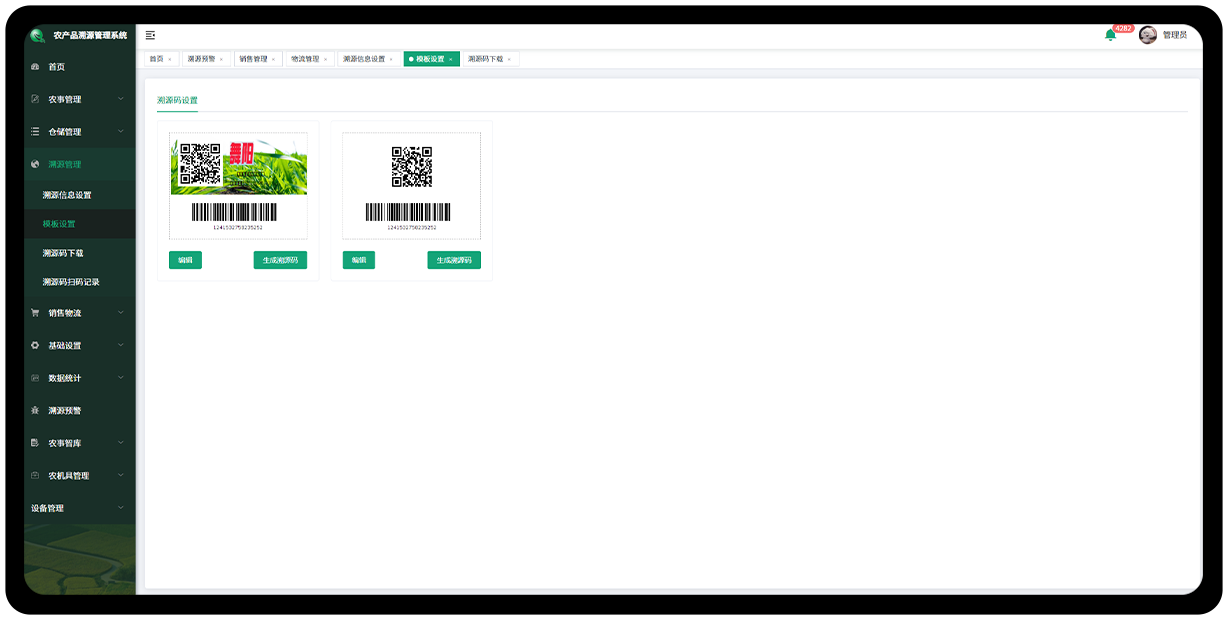Click the 管理员 user avatar
Screen dimensions: 1228x620
[x=1148, y=35]
